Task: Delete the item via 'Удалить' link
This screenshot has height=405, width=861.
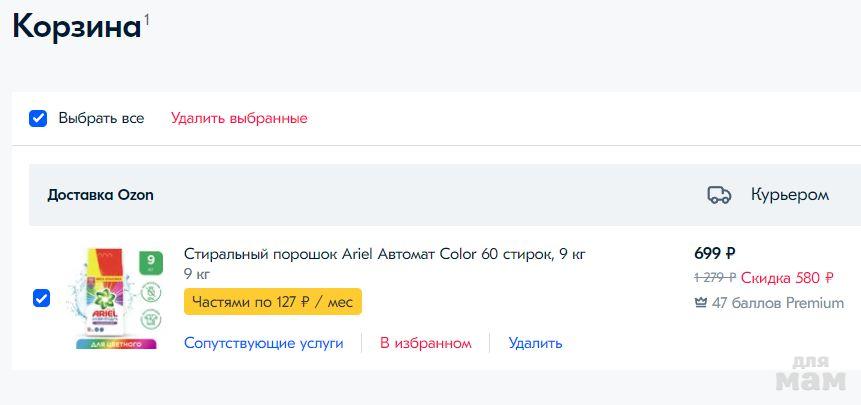Action: [535, 343]
